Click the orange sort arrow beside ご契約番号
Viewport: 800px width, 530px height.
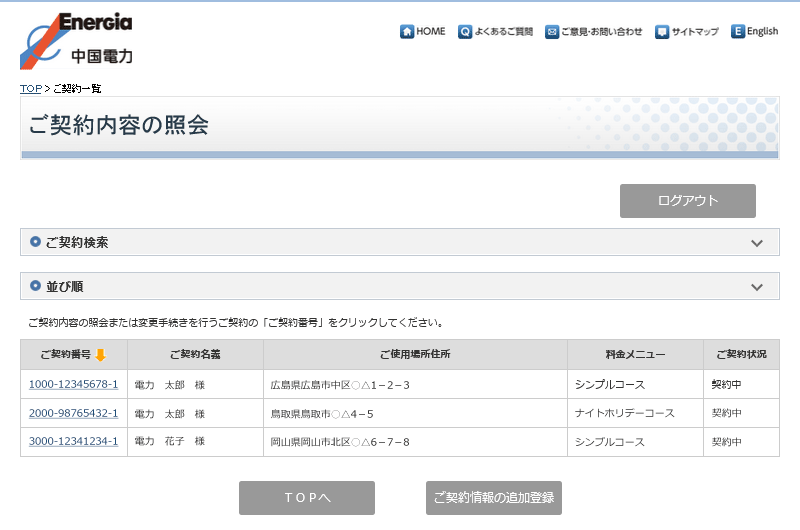[x=100, y=355]
